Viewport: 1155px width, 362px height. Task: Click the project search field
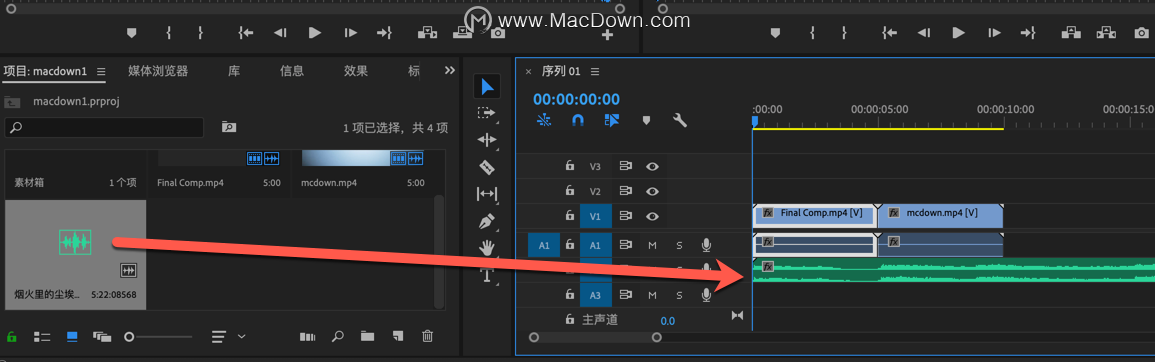[x=104, y=128]
